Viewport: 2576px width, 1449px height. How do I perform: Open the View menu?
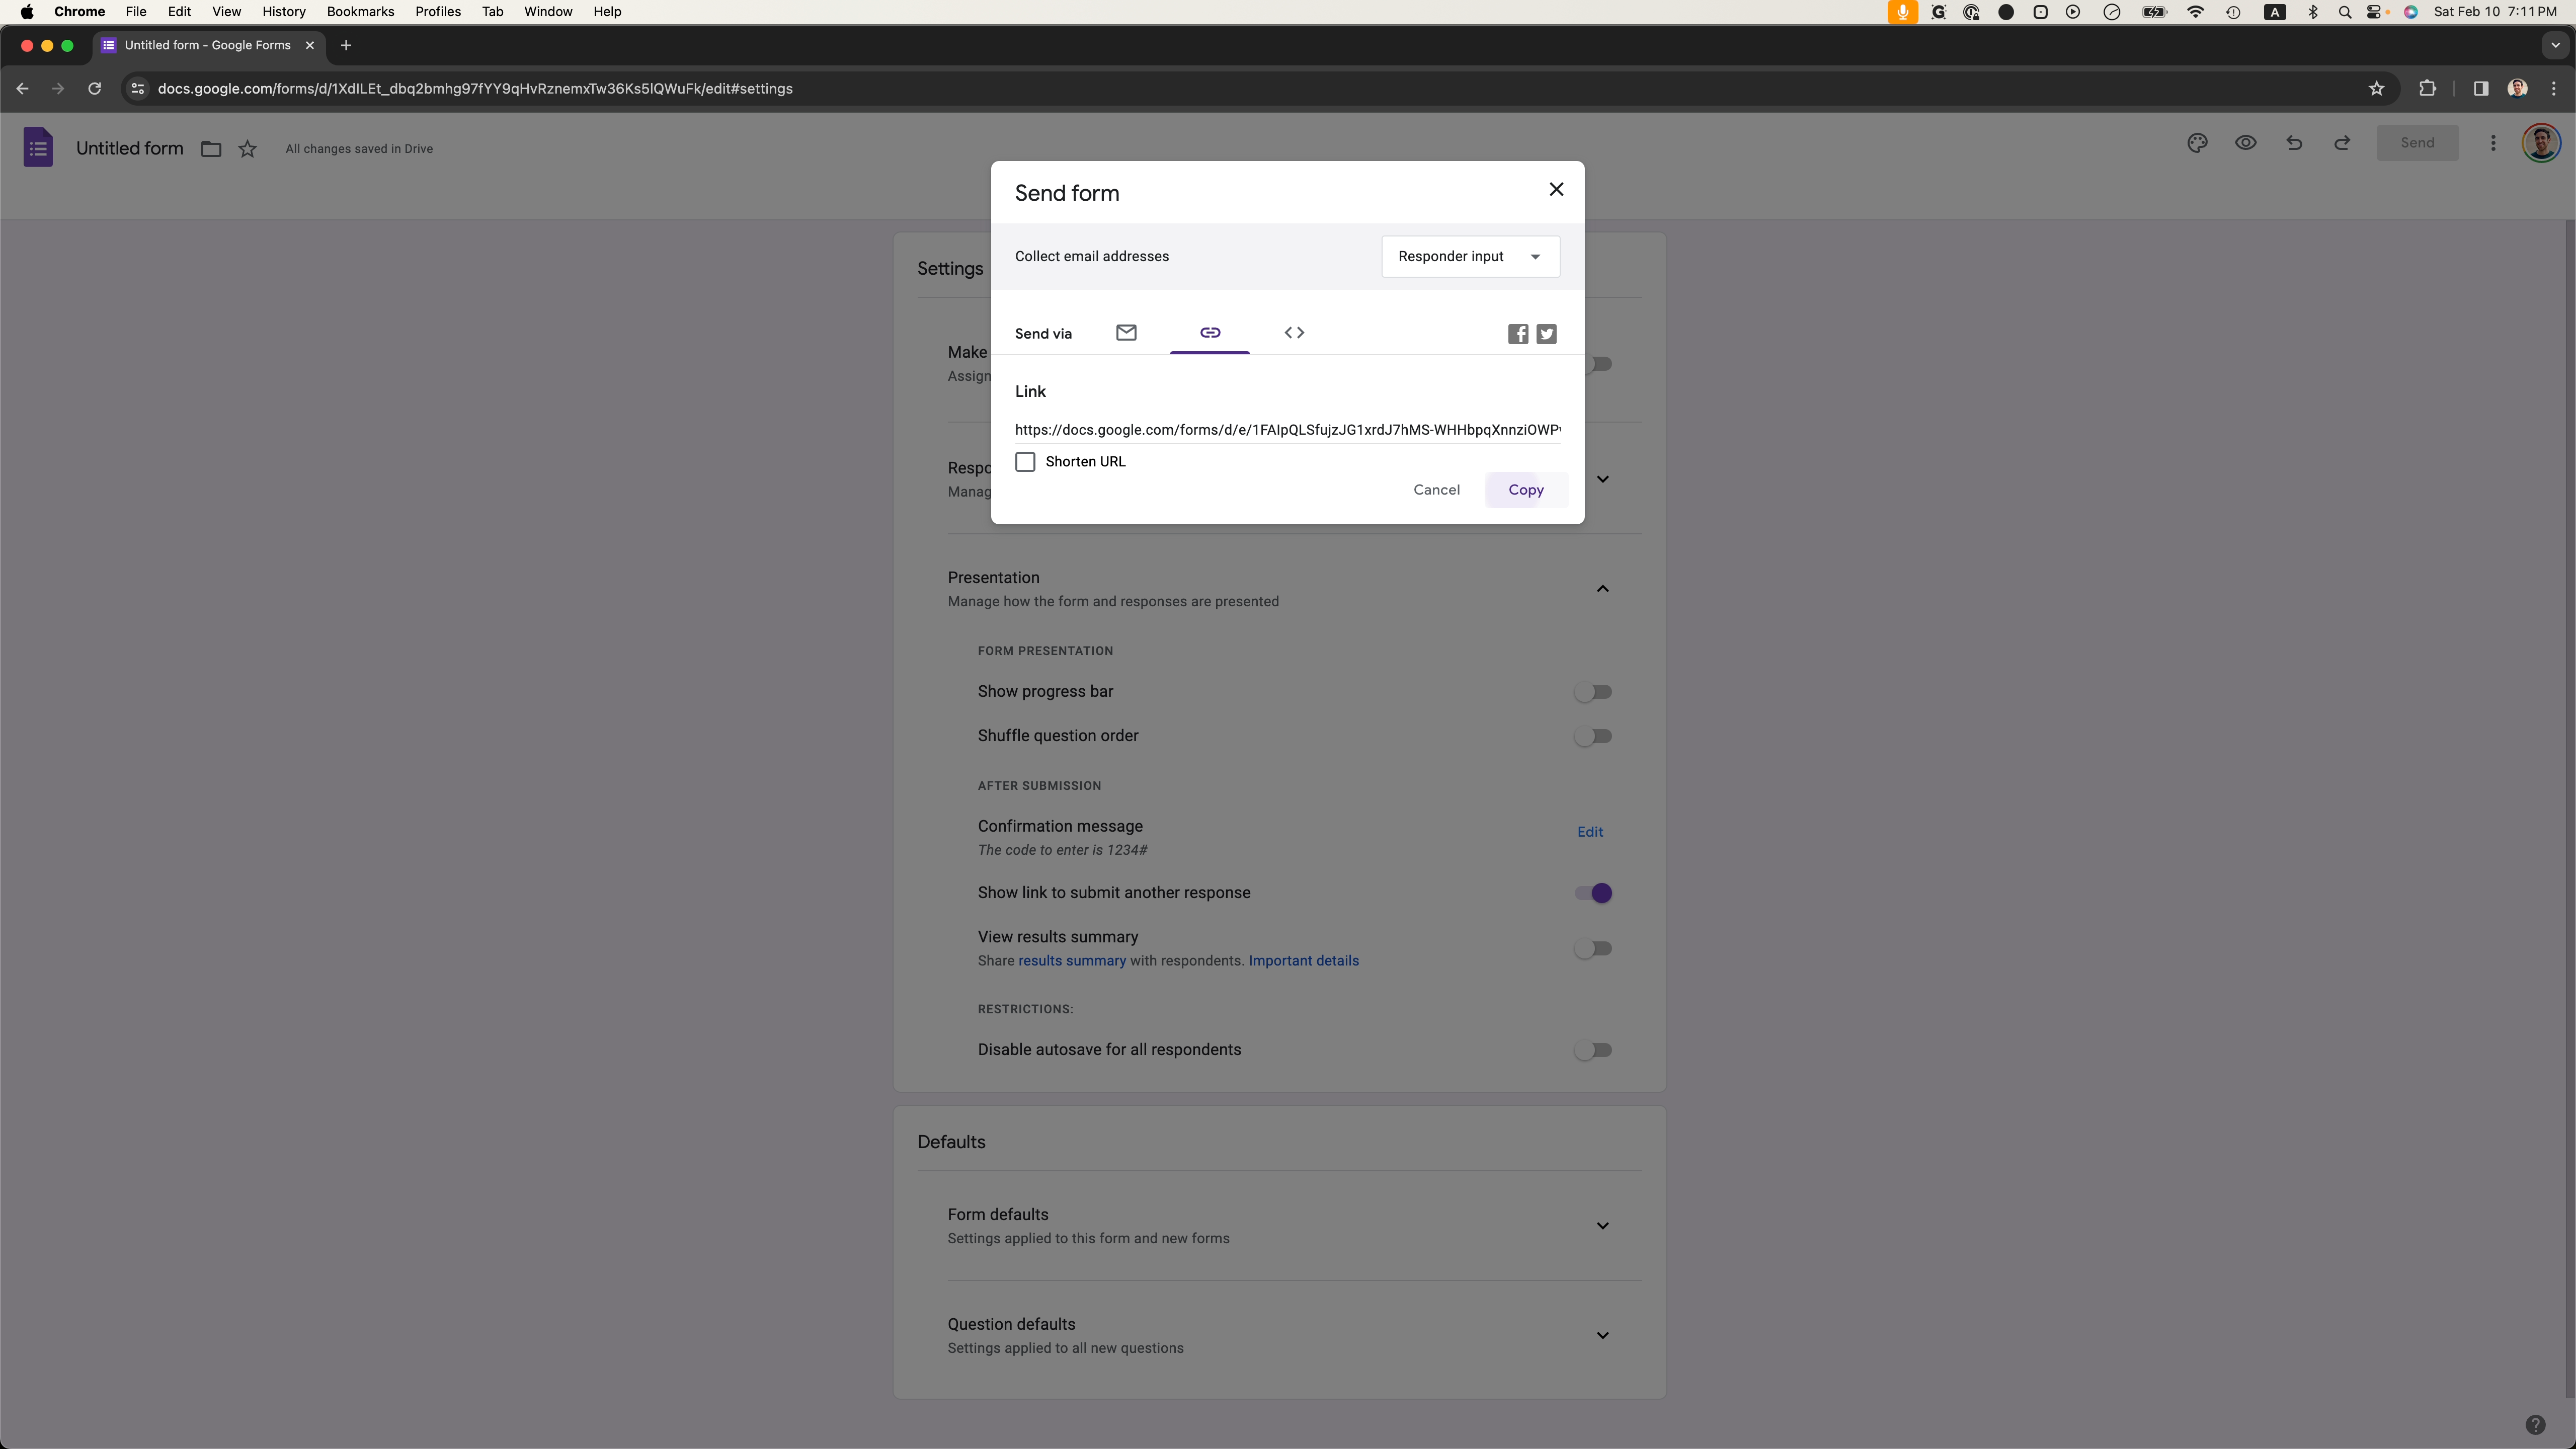tap(226, 12)
